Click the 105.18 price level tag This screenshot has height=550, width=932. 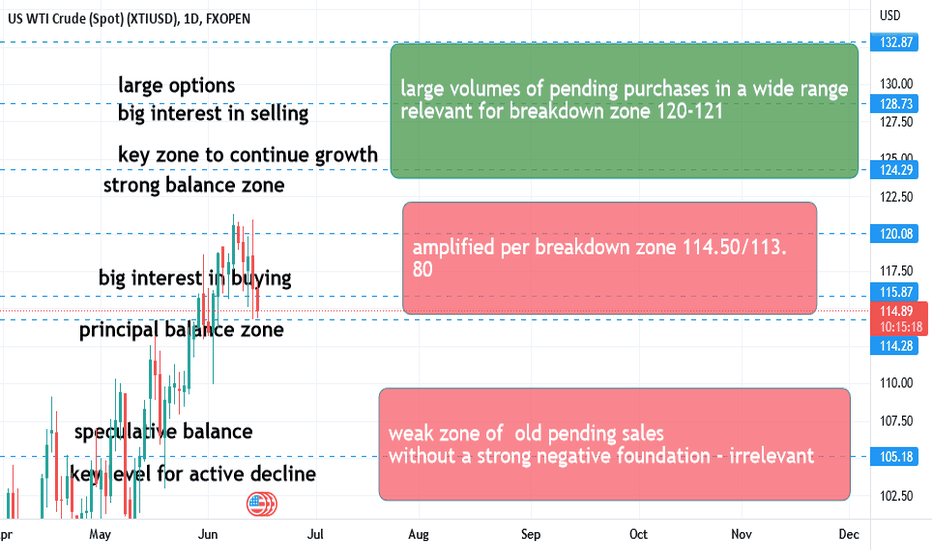(896, 457)
